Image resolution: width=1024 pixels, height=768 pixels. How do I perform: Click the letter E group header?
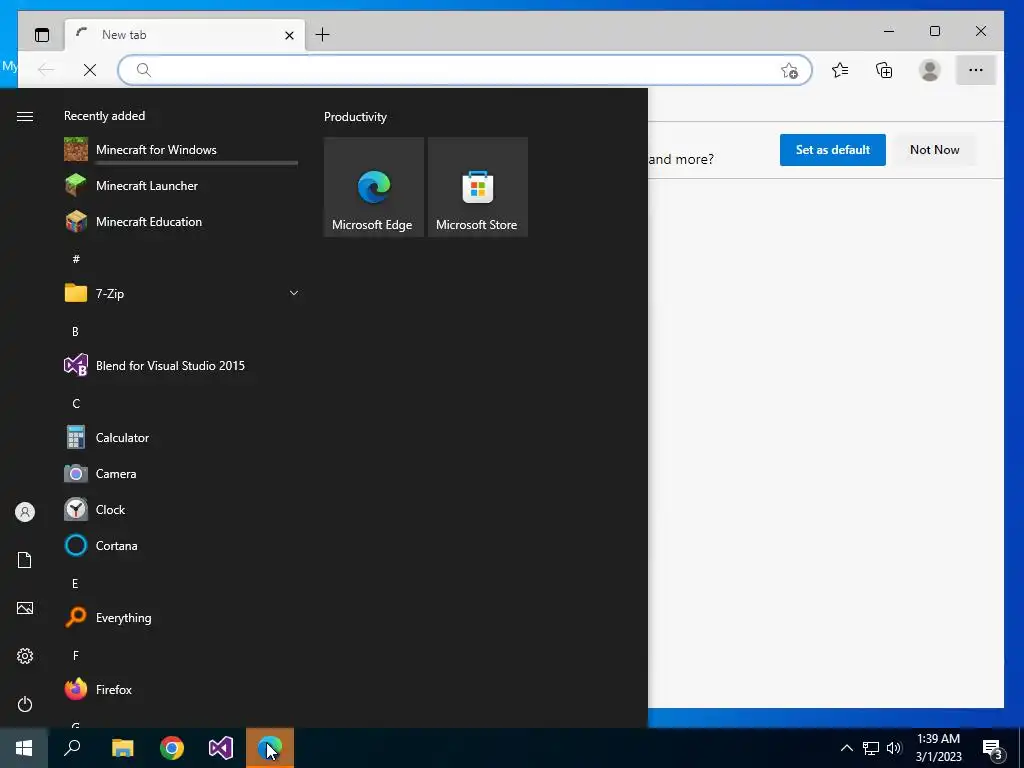click(x=75, y=584)
